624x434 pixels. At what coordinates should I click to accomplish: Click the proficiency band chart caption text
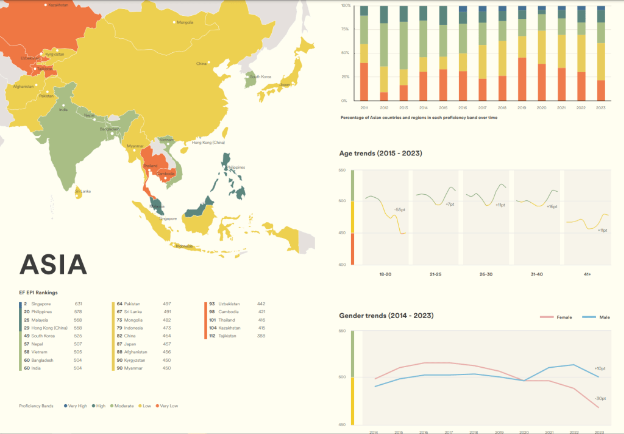point(418,117)
